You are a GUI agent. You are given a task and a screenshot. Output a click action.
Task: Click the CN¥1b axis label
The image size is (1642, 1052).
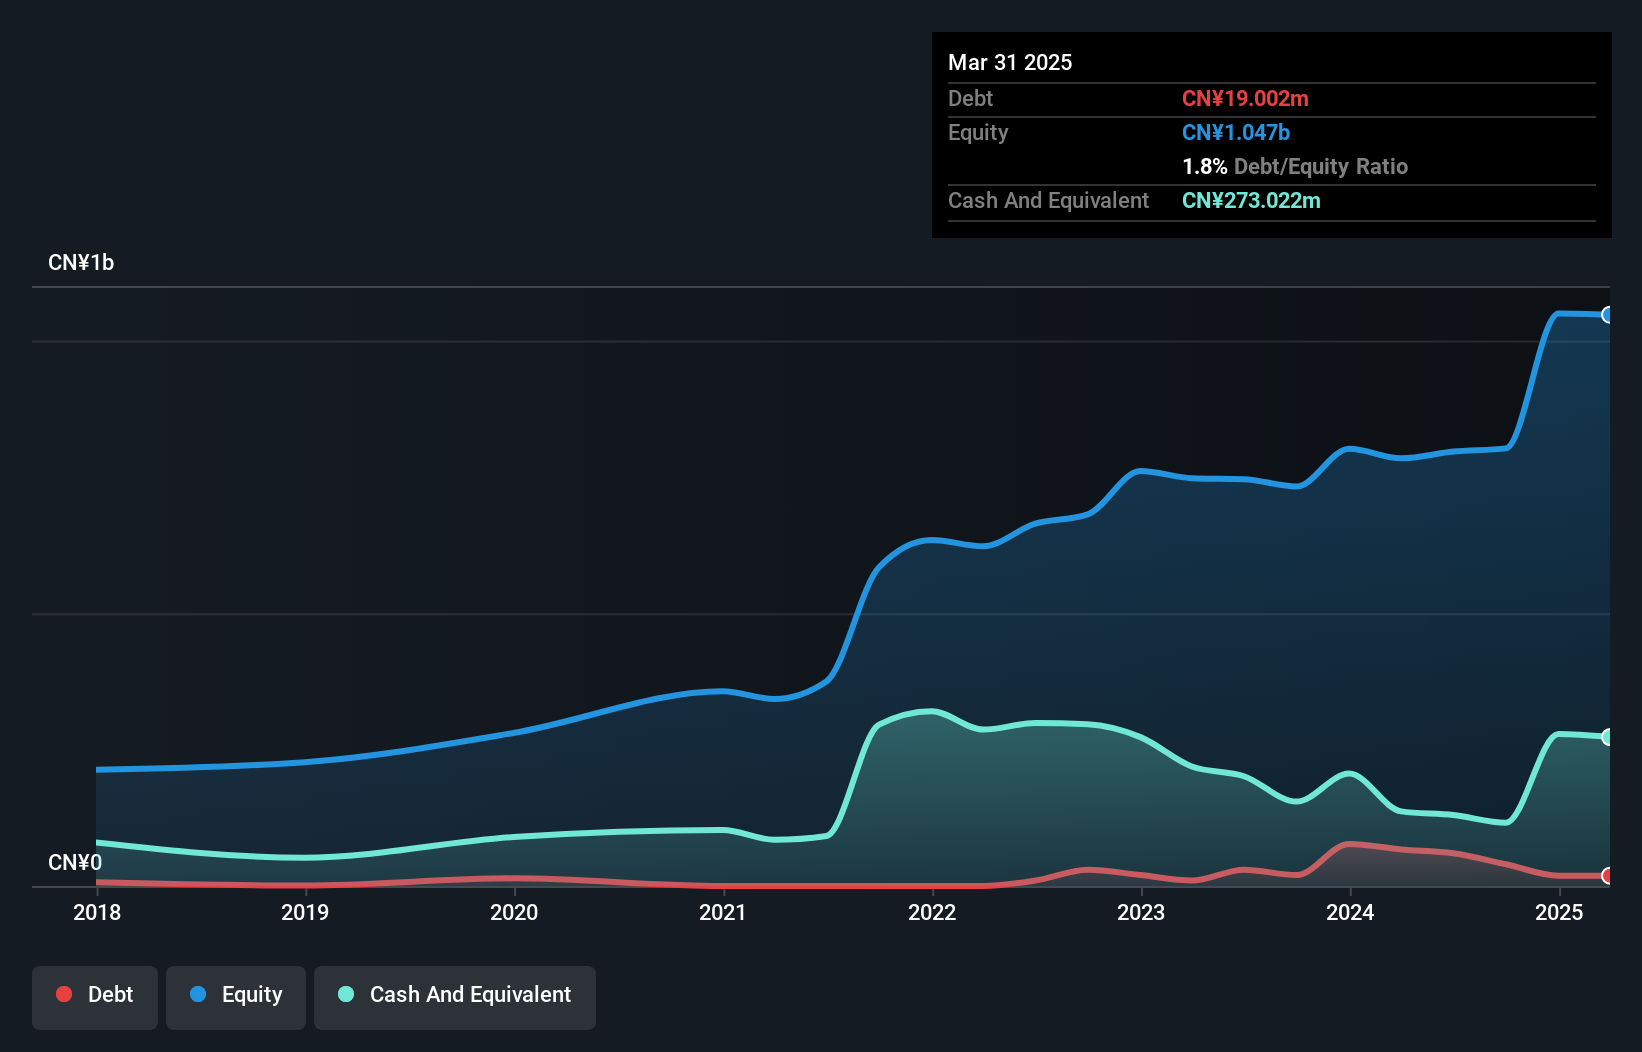(x=81, y=262)
